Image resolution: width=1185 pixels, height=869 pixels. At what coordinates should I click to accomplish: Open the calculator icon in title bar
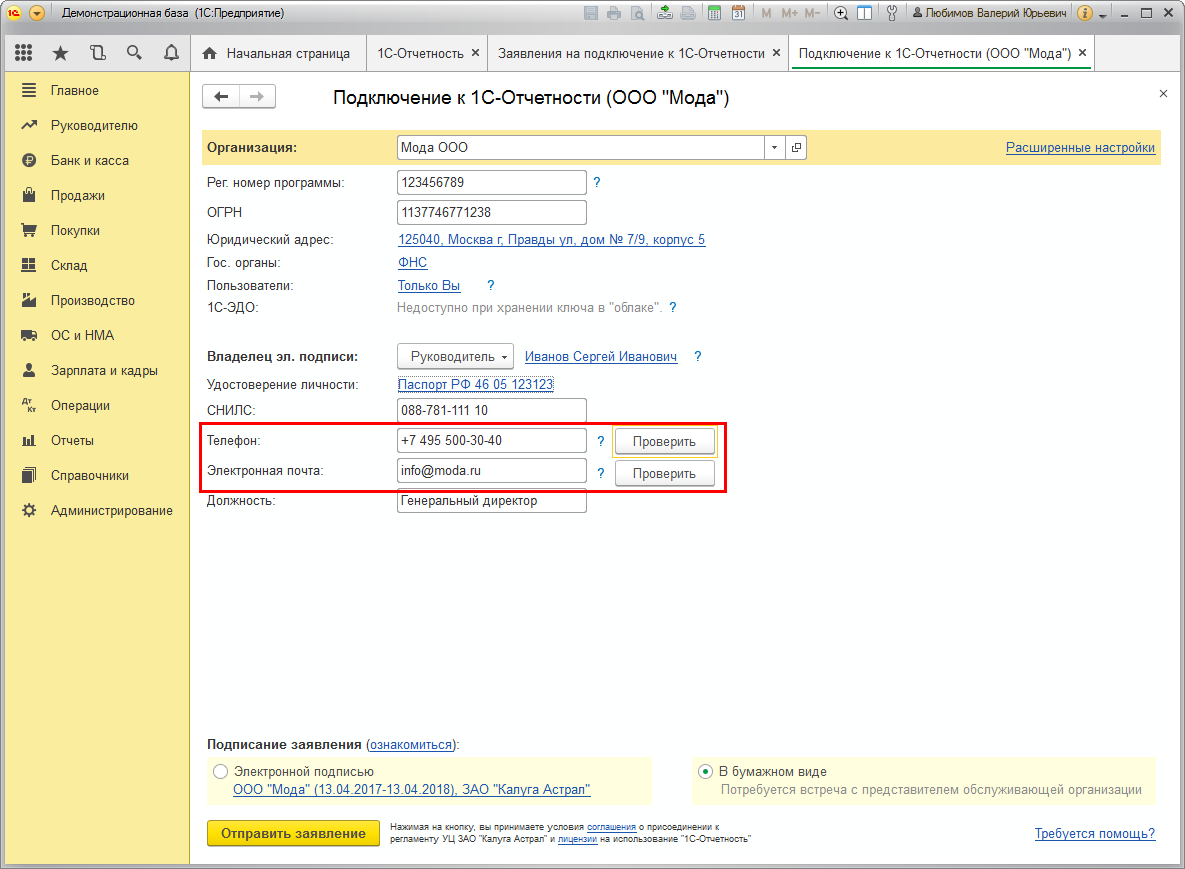[x=714, y=13]
